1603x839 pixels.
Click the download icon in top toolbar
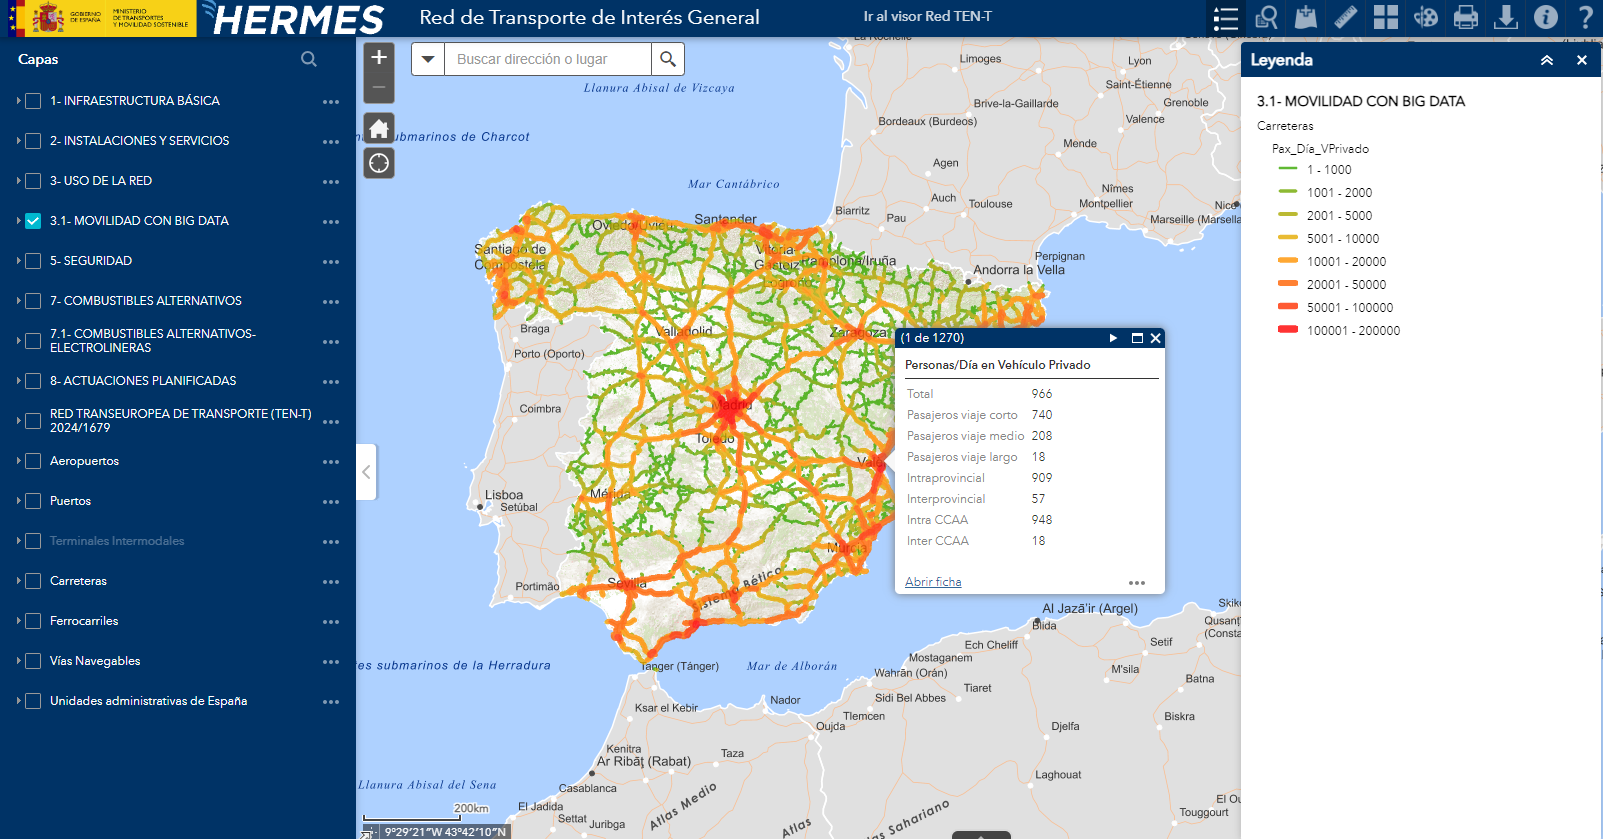1505,17
